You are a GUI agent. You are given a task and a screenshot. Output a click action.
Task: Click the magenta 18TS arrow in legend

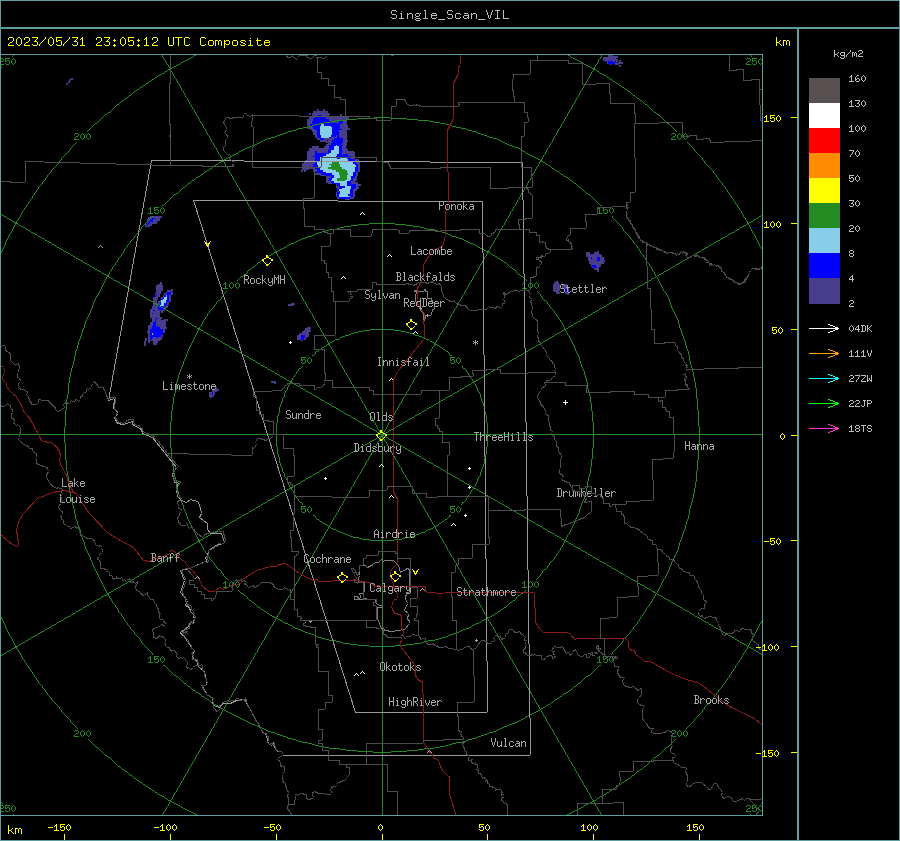pyautogui.click(x=824, y=428)
